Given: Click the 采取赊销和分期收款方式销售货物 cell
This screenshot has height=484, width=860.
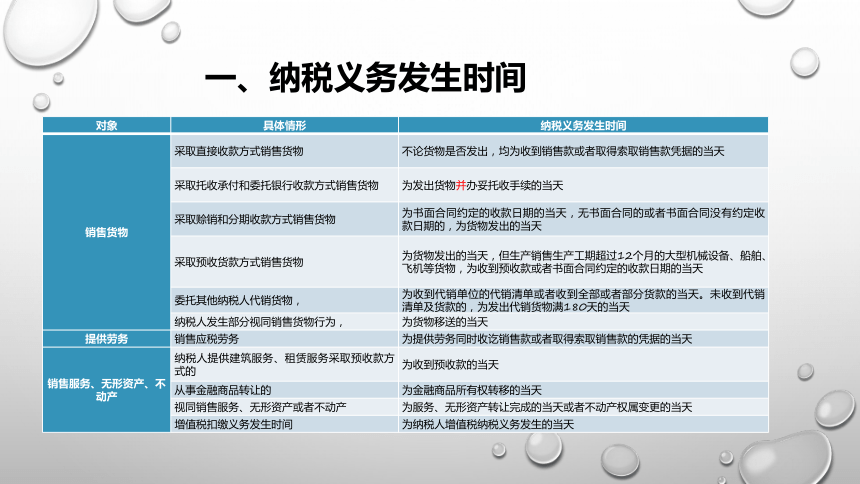Looking at the screenshot, I should [x=284, y=219].
